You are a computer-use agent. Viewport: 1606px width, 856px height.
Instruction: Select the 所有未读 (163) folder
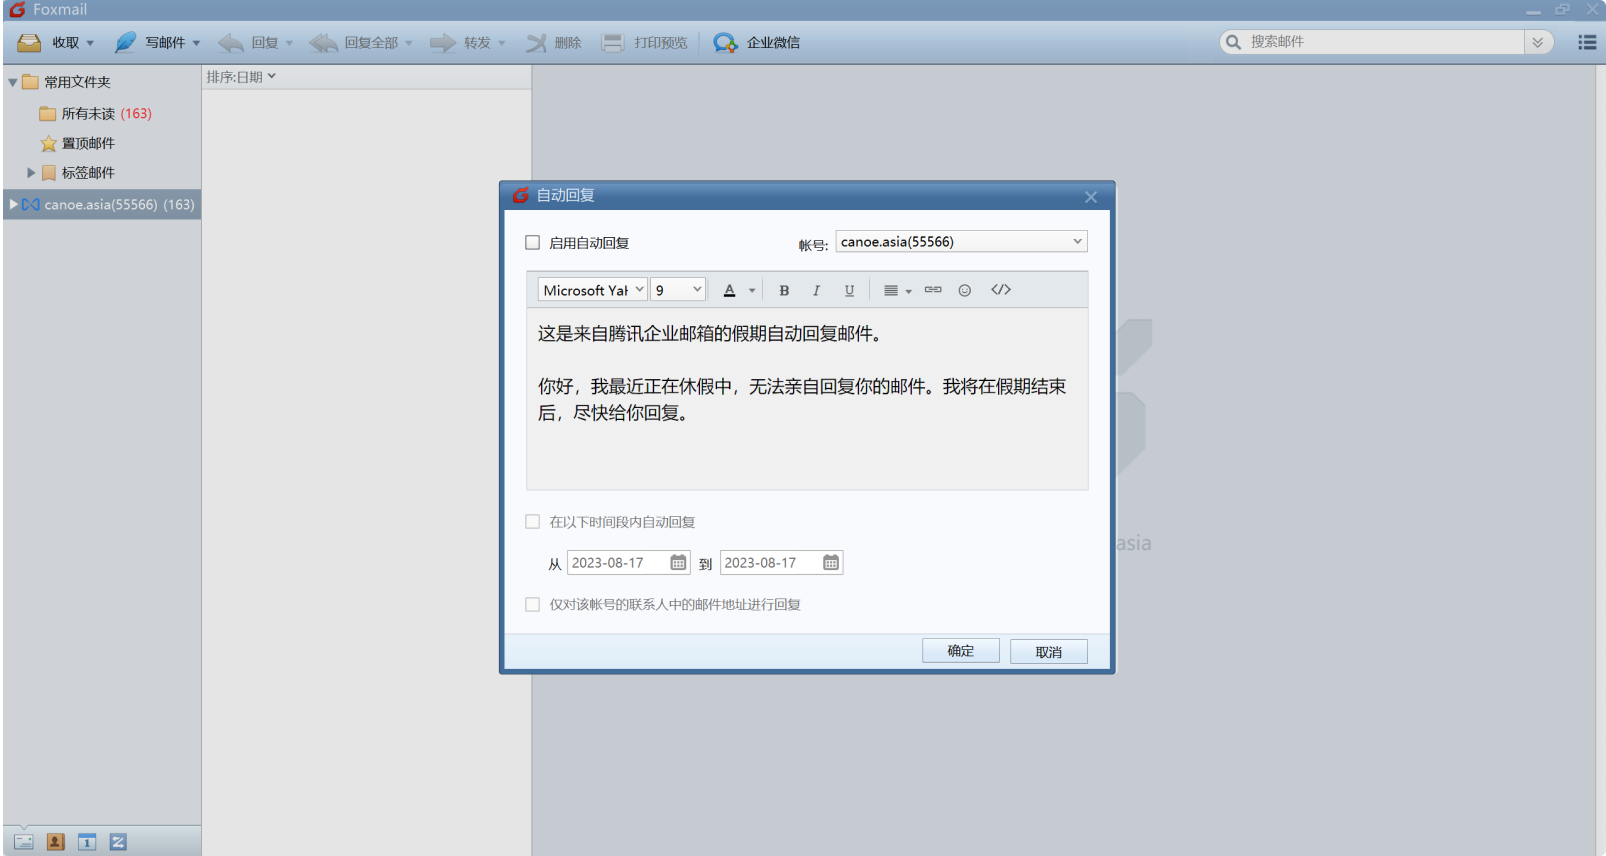96,114
